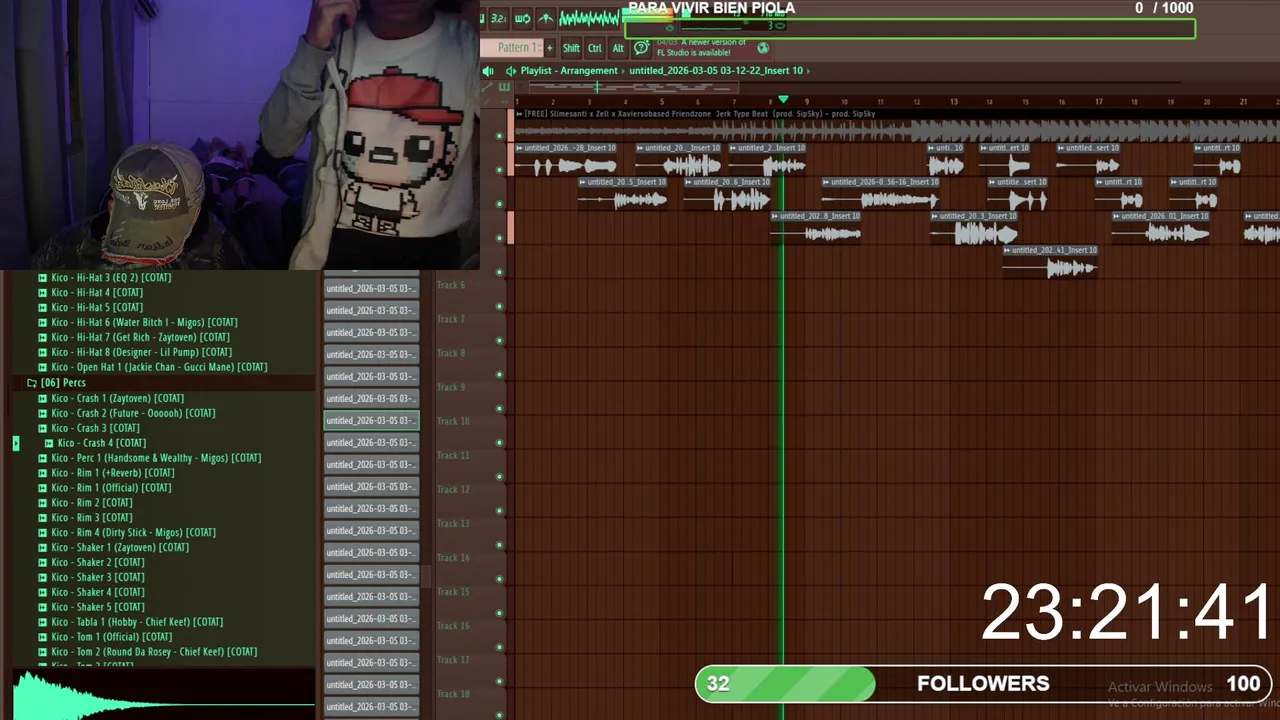Screen dimensions: 1280x720
Task: Click sample icon of Kico - Open Hat 1
Action: click(42, 367)
